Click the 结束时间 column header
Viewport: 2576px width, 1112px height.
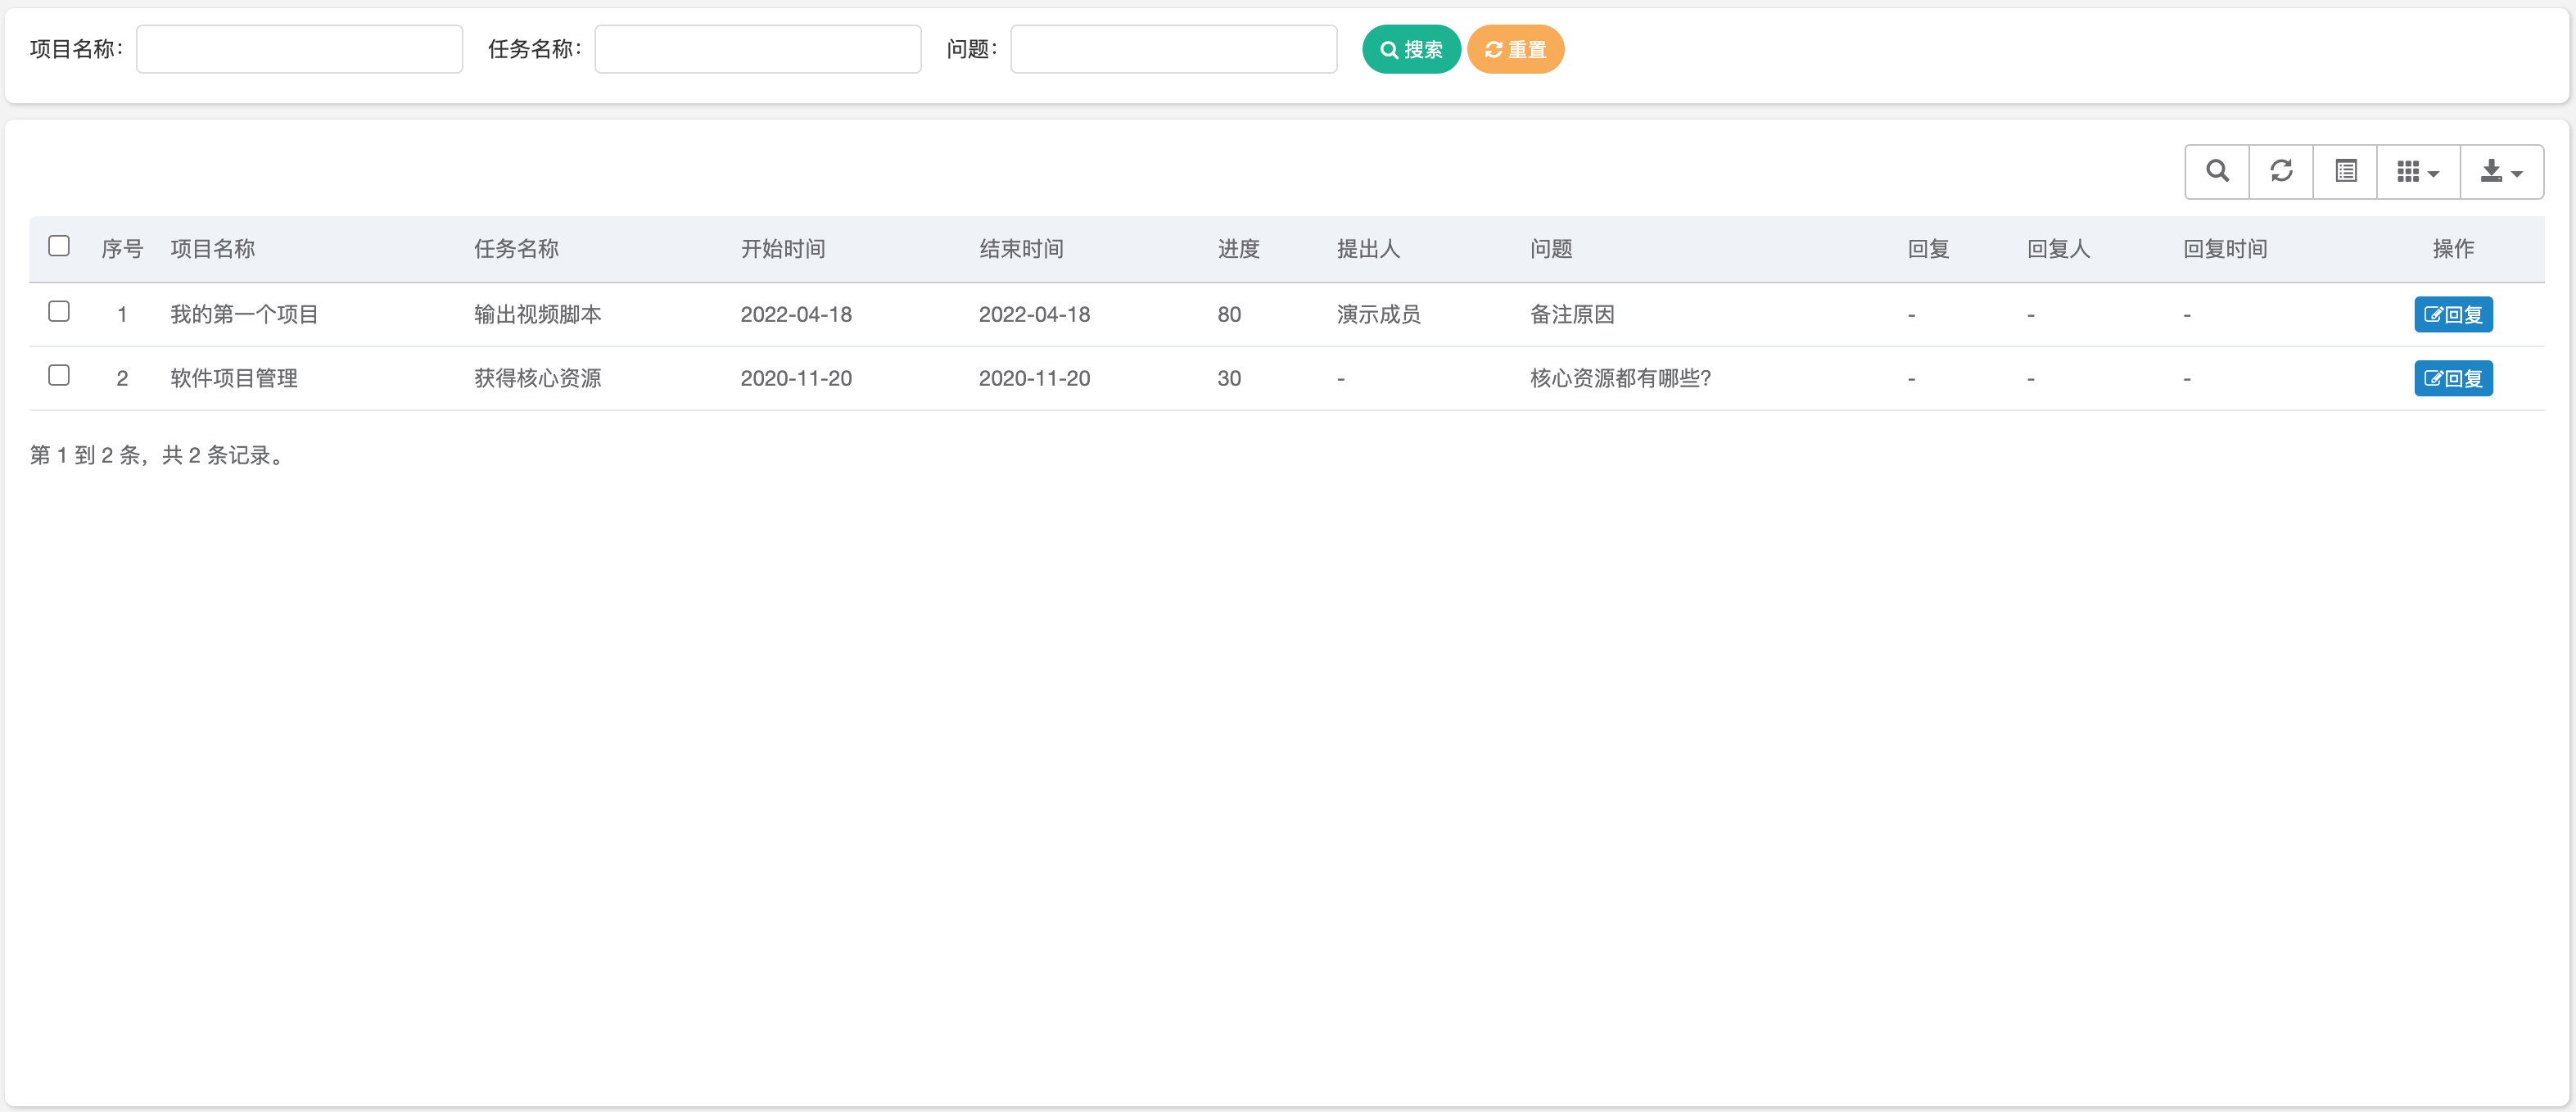[x=1021, y=249]
